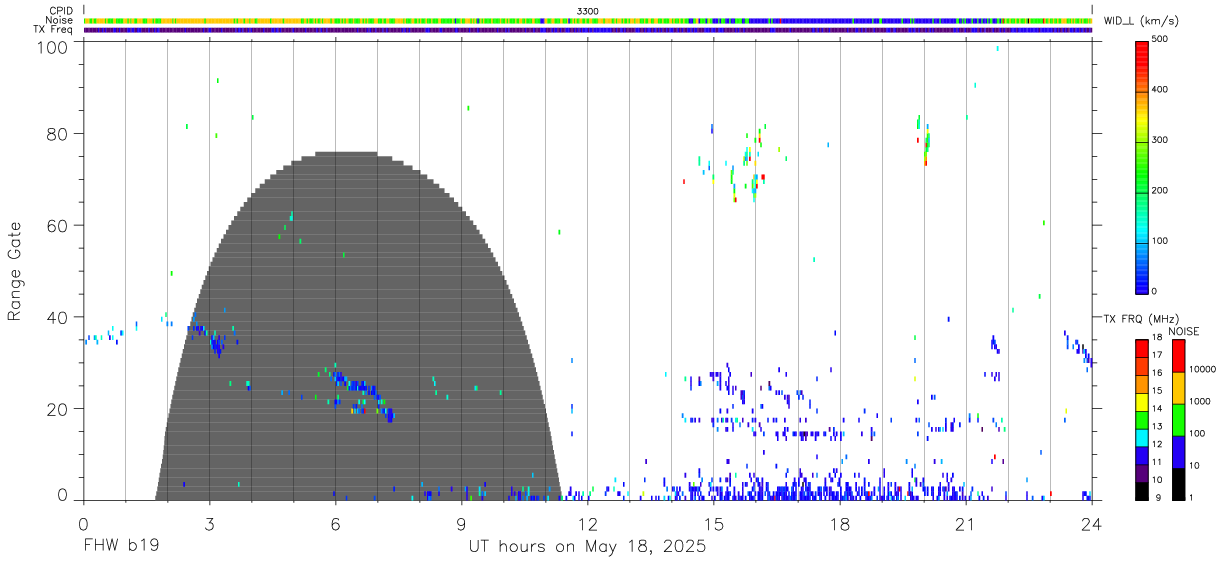This screenshot has width=1228, height=567.
Task: Click the x-axis tick label 3
Action: click(209, 523)
